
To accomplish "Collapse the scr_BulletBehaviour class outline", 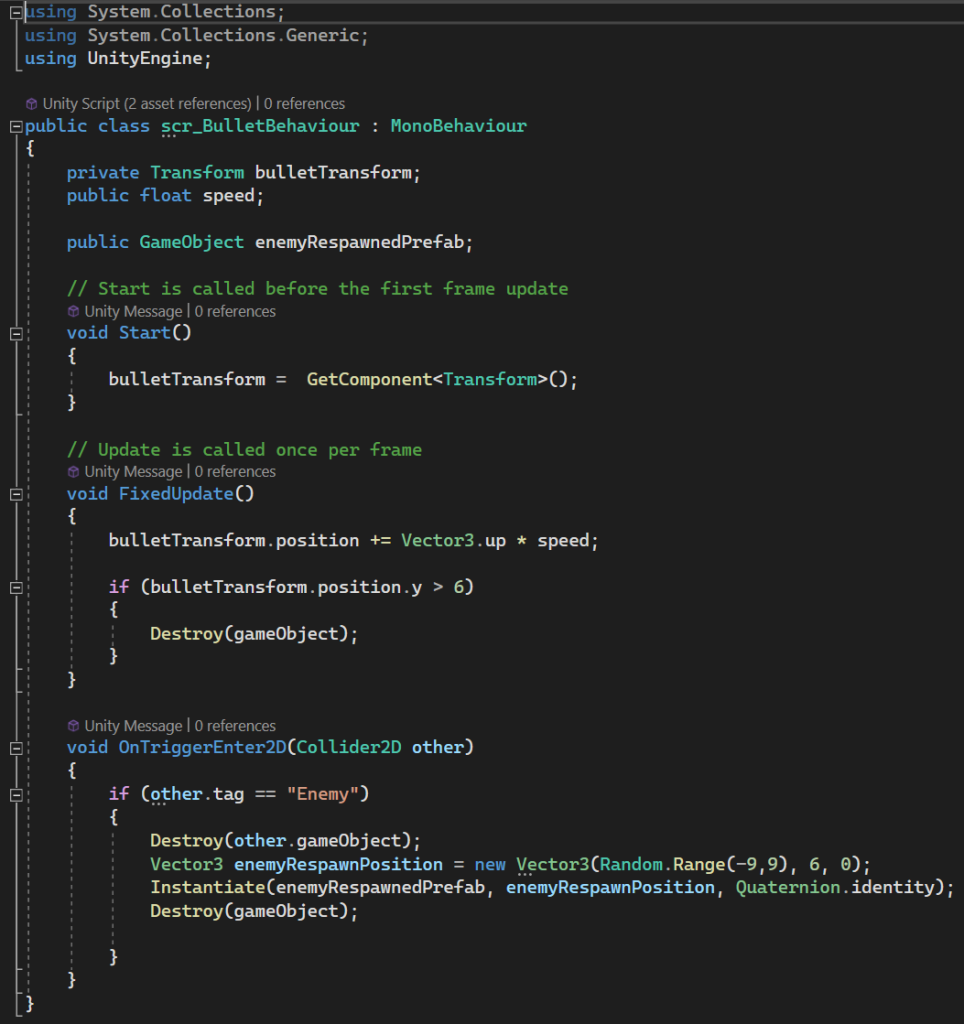I will (15, 127).
